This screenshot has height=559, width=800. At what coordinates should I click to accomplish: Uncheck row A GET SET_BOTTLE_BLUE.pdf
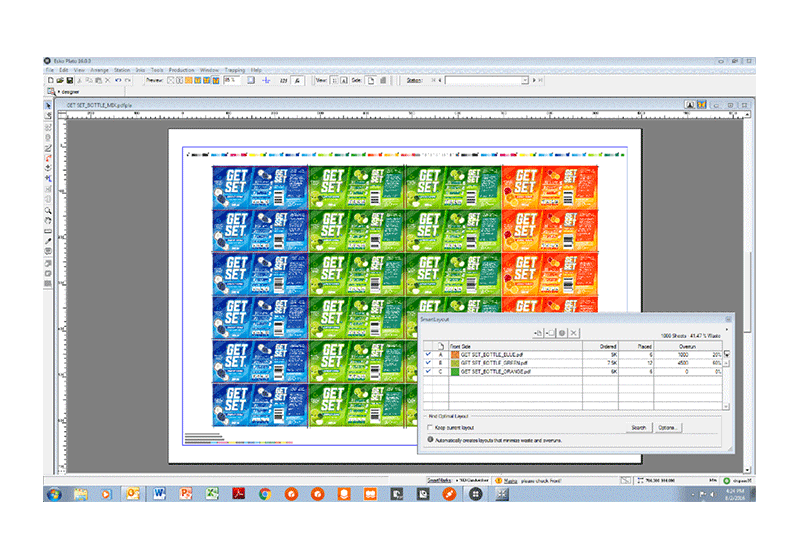click(428, 354)
